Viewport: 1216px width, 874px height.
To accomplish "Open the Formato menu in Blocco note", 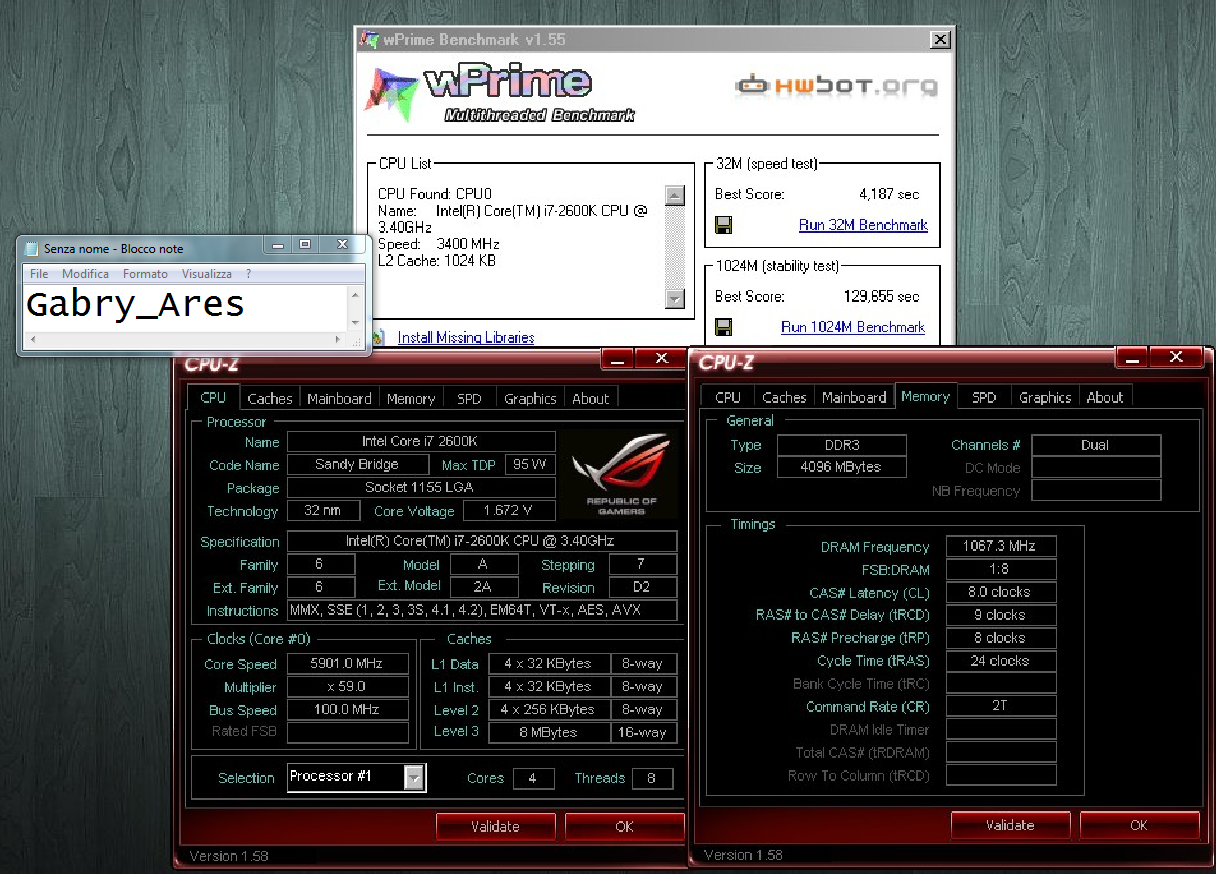I will point(145,274).
